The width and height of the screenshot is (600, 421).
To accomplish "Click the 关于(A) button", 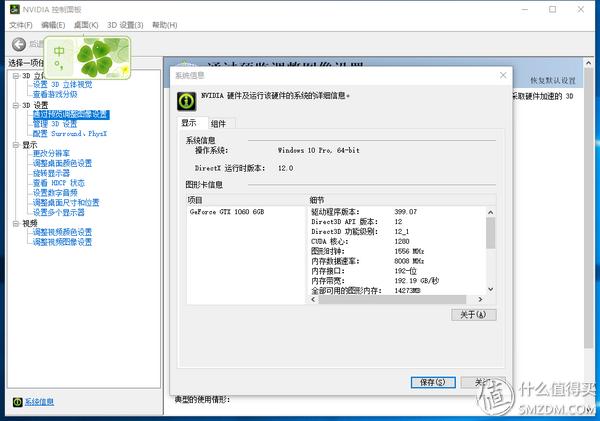I will (x=473, y=315).
